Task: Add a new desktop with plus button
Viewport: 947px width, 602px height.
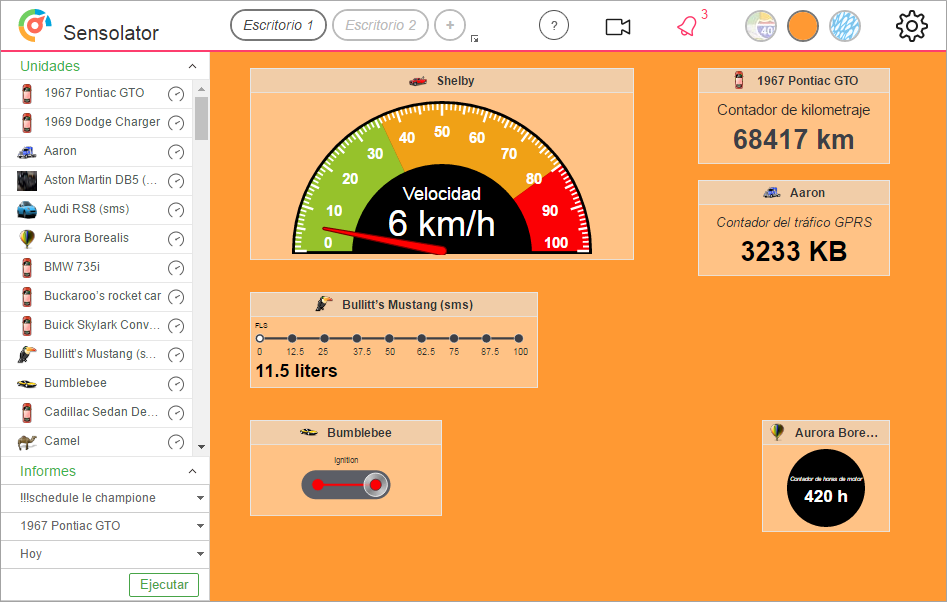Action: (x=450, y=25)
